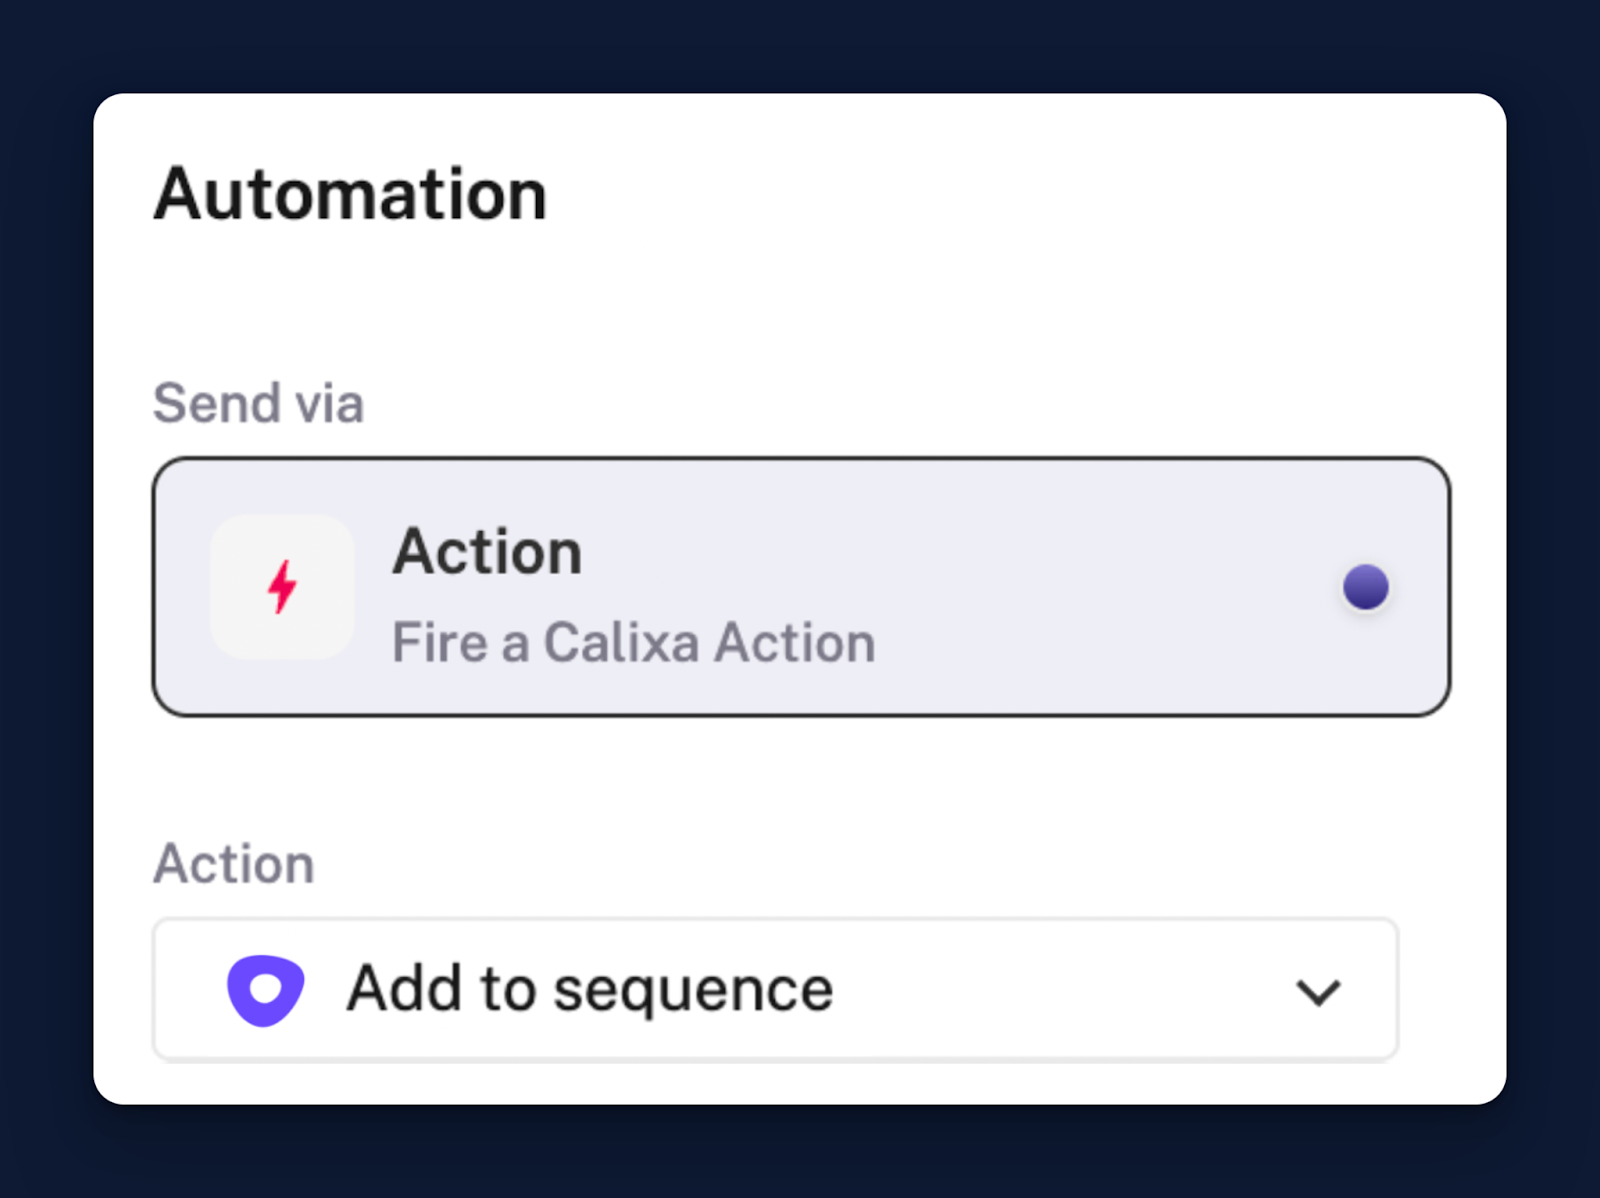The height and width of the screenshot is (1198, 1600).
Task: Click the red lightning bolt icon
Action: pos(282,586)
